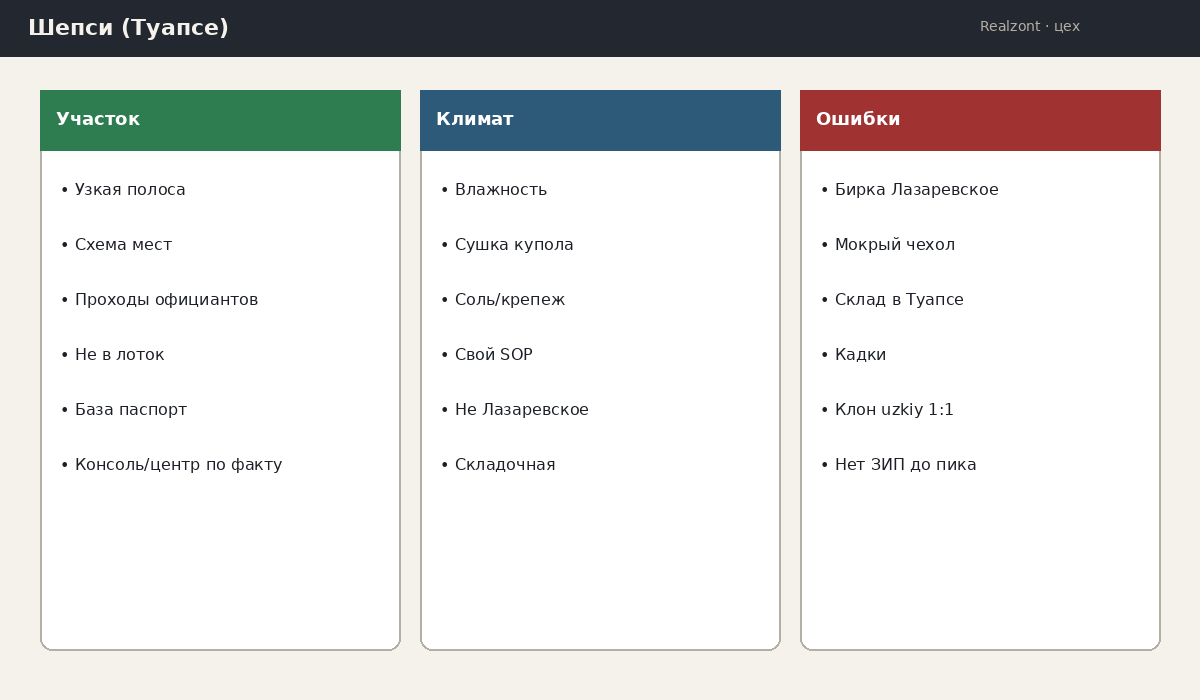This screenshot has width=1200, height=700.
Task: Select the Участок column header
Action: click(x=220, y=120)
